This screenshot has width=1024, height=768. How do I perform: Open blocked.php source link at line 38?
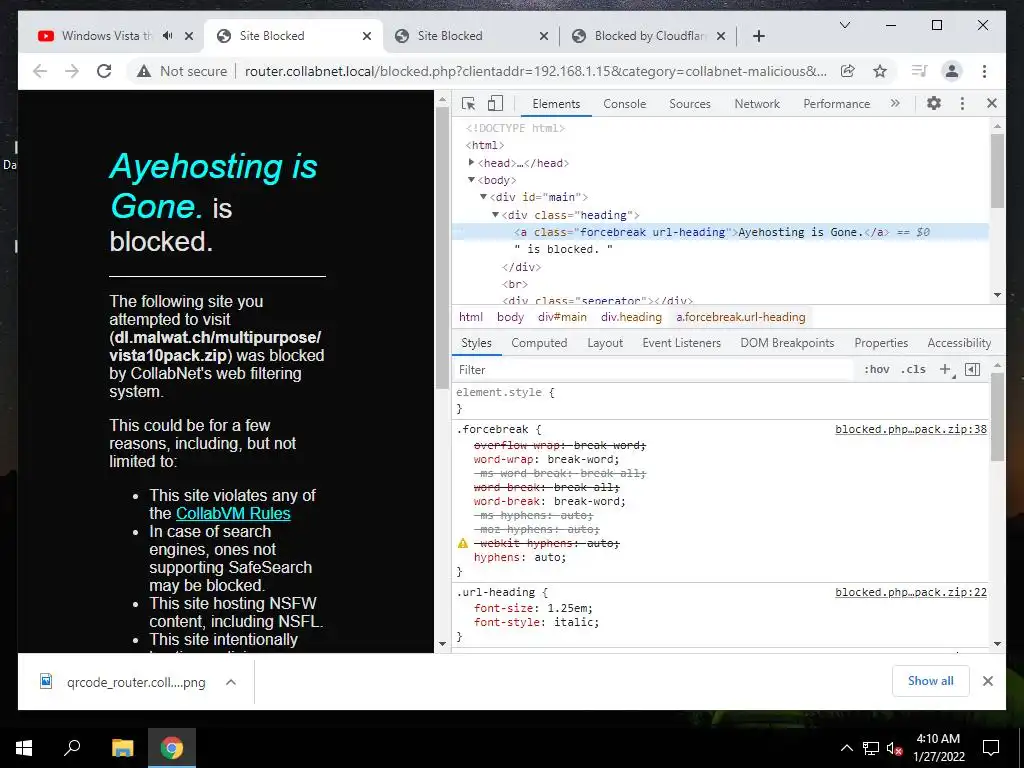911,429
